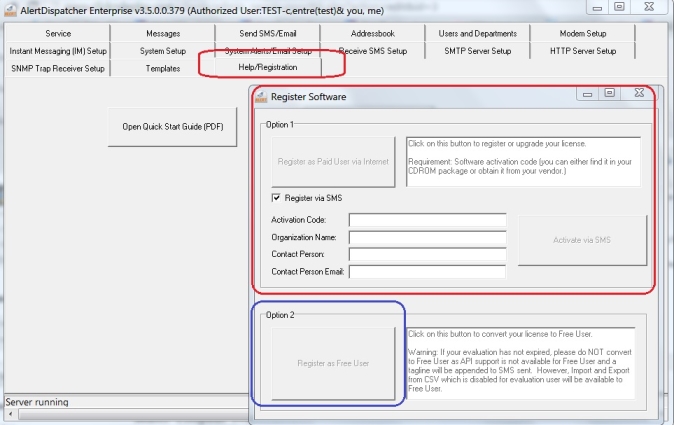Viewport: 674px width, 425px height.
Task: Maximize the AlertDispatcher main window
Action: click(619, 7)
